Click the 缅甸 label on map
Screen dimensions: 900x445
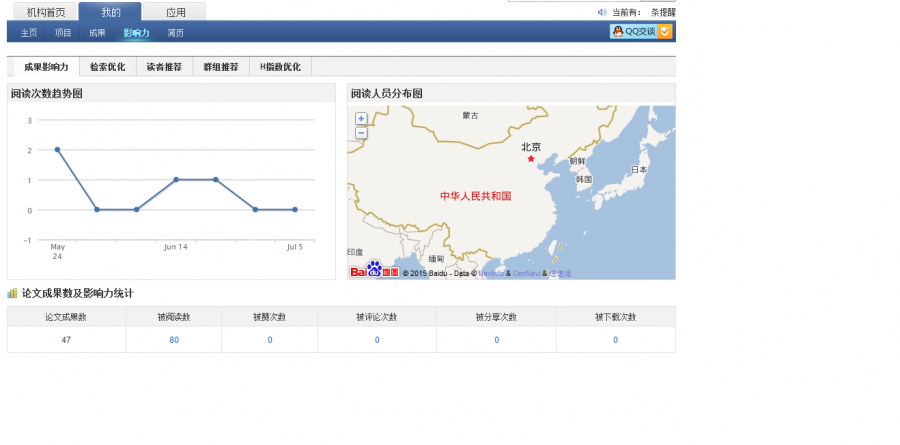(x=436, y=259)
